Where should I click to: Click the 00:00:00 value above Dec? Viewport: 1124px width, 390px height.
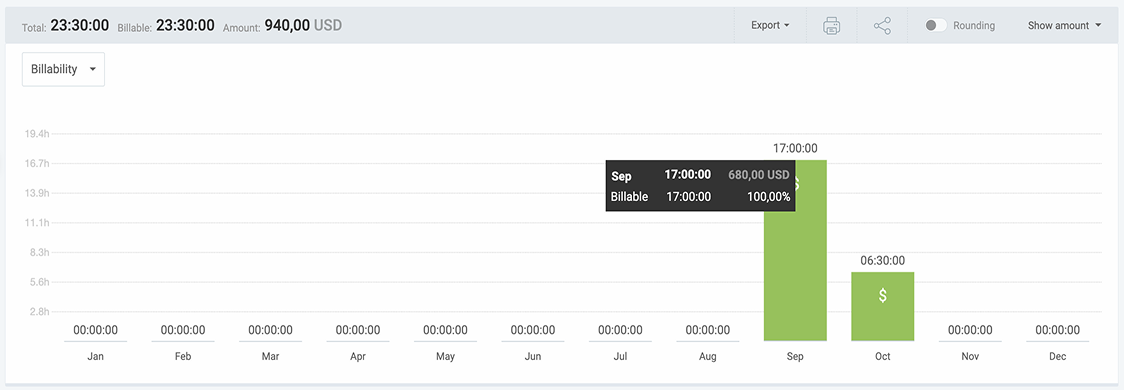1057,330
